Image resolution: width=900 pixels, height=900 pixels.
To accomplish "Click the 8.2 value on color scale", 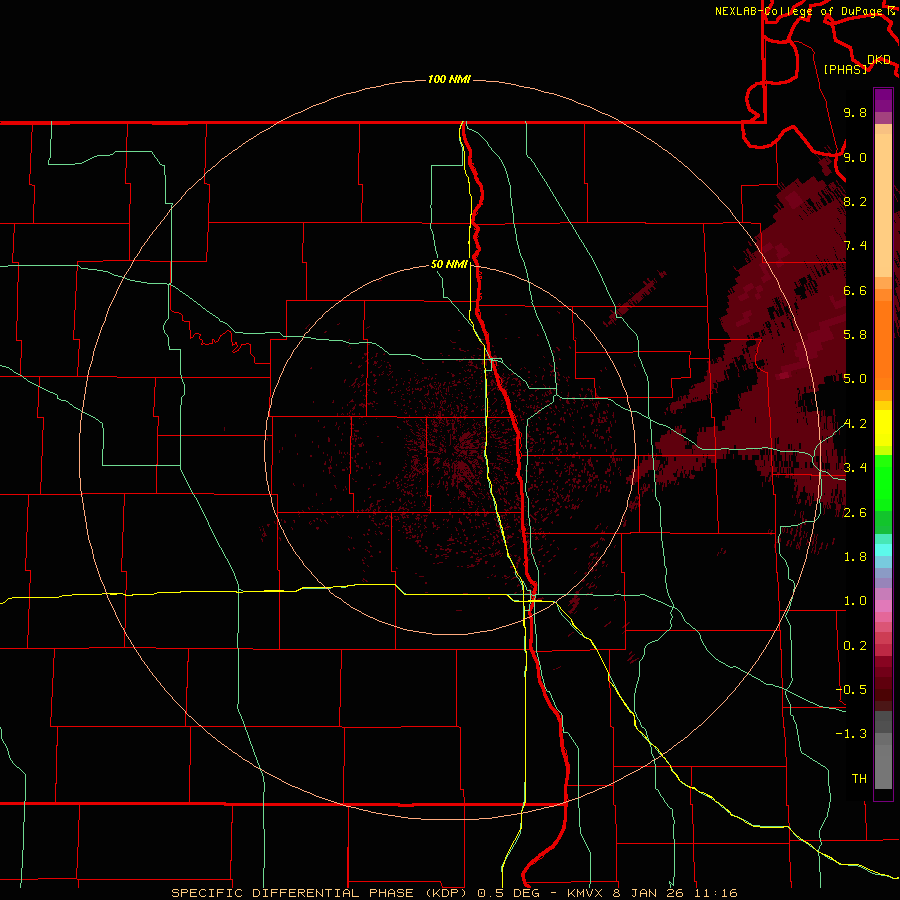I will click(x=855, y=201).
